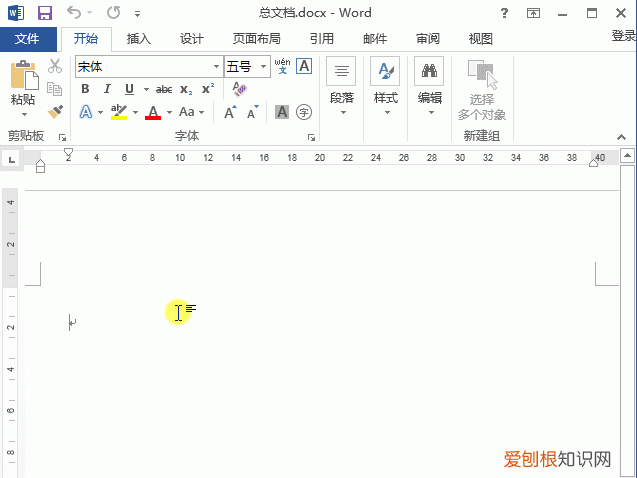Image resolution: width=637 pixels, height=478 pixels.
Task: Click the Copy icon
Action: 54,89
